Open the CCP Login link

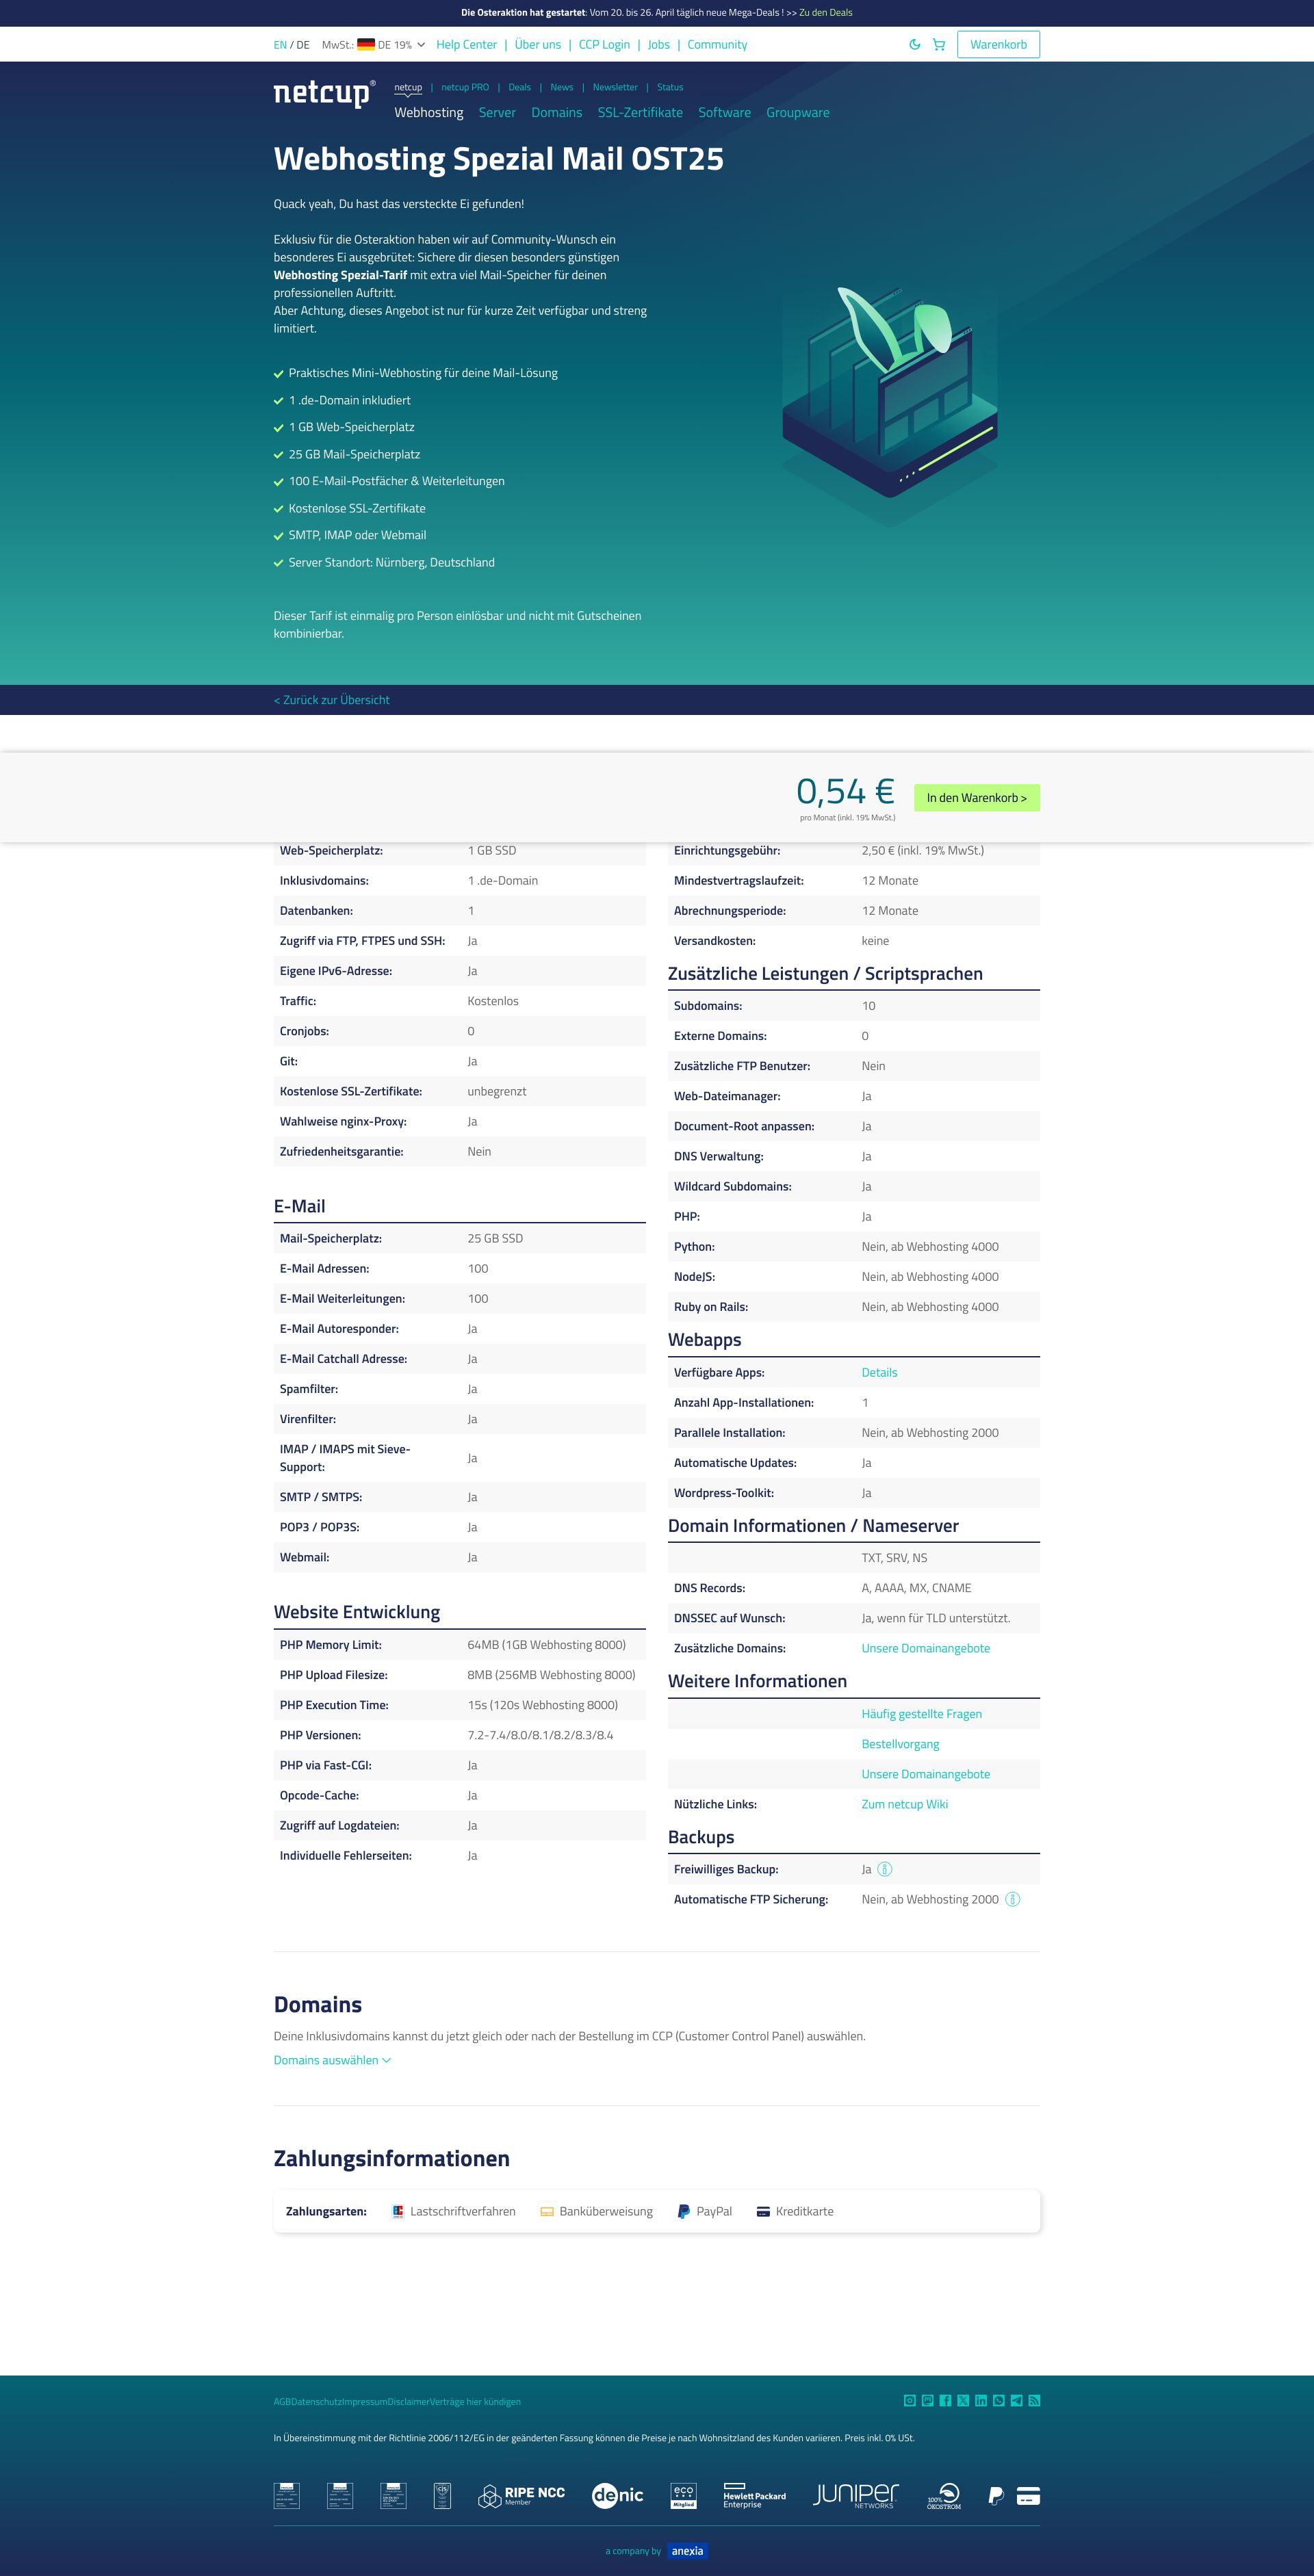[x=604, y=45]
